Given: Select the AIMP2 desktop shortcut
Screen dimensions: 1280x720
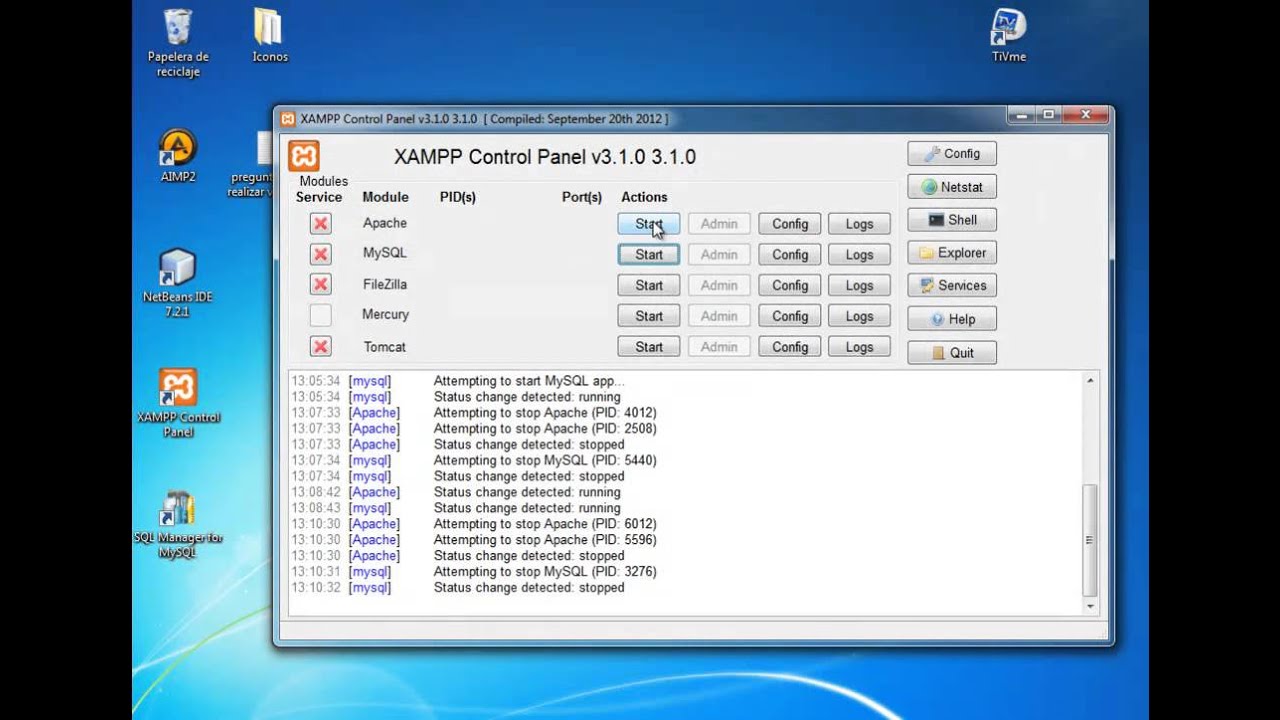Looking at the screenshot, I should 178,156.
